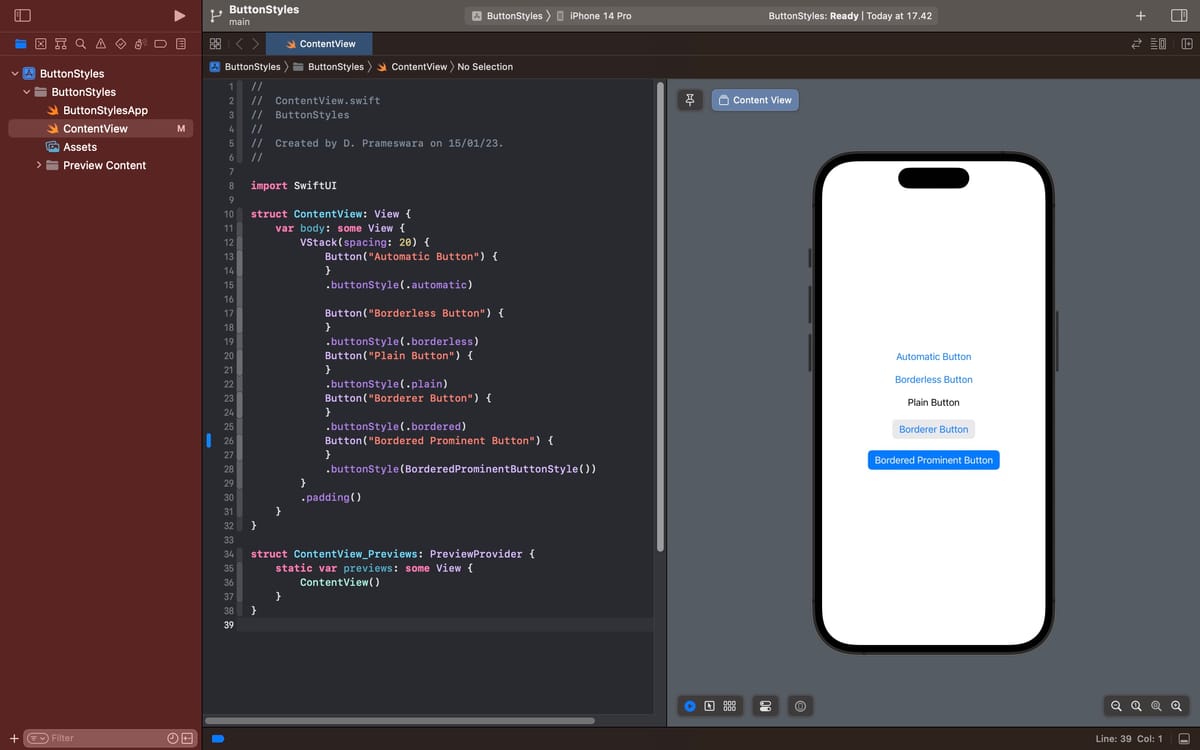This screenshot has height=750, width=1200.
Task: Open the Symbol navigator icon
Action: pos(61,44)
